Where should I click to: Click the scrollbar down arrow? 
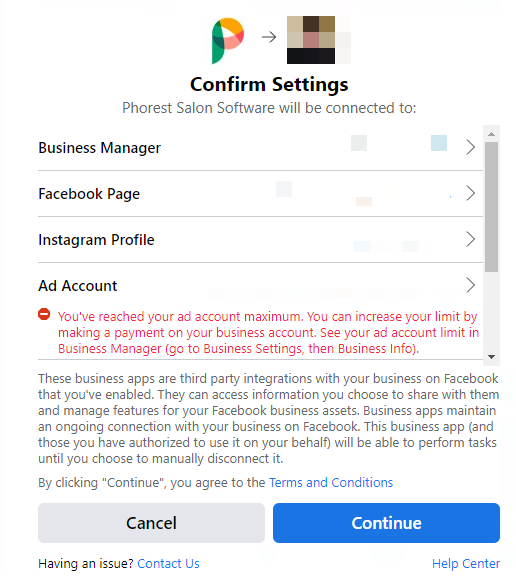tap(491, 357)
